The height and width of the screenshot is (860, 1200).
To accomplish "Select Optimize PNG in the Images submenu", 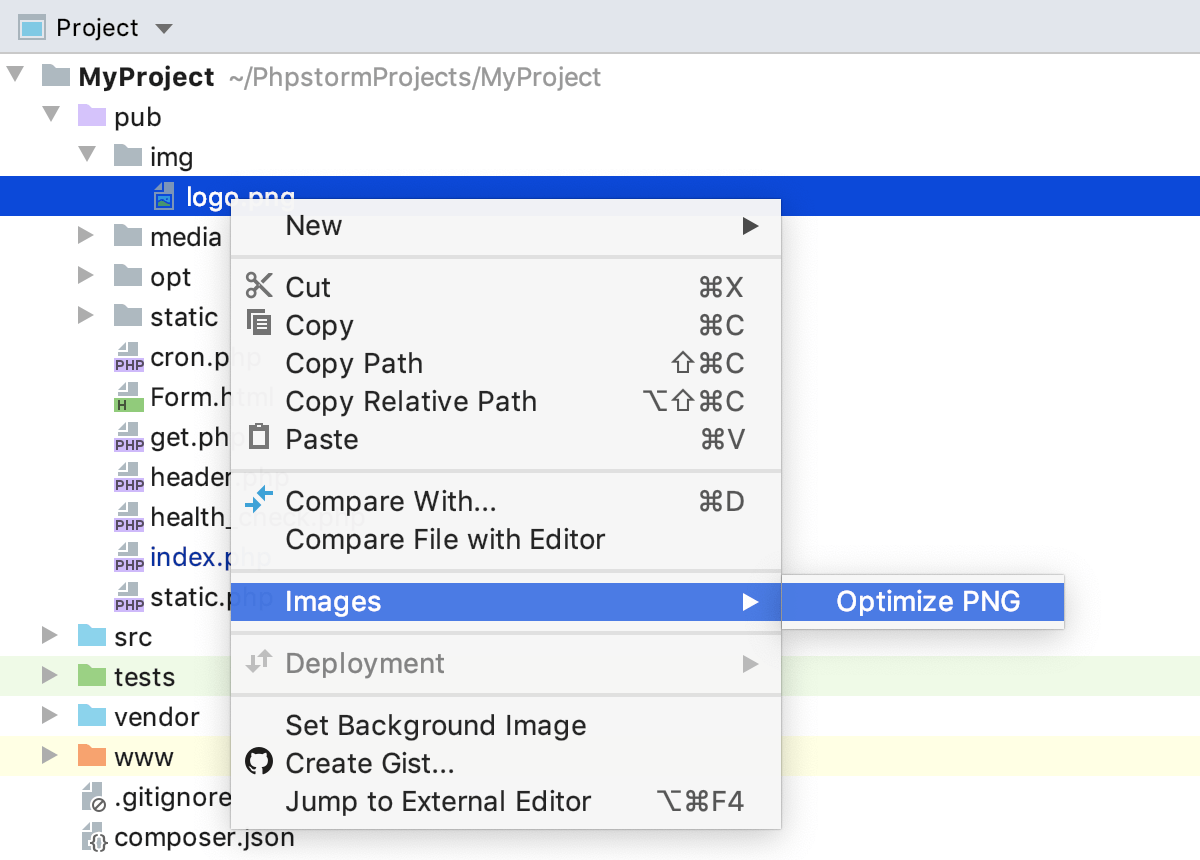I will [x=927, y=601].
